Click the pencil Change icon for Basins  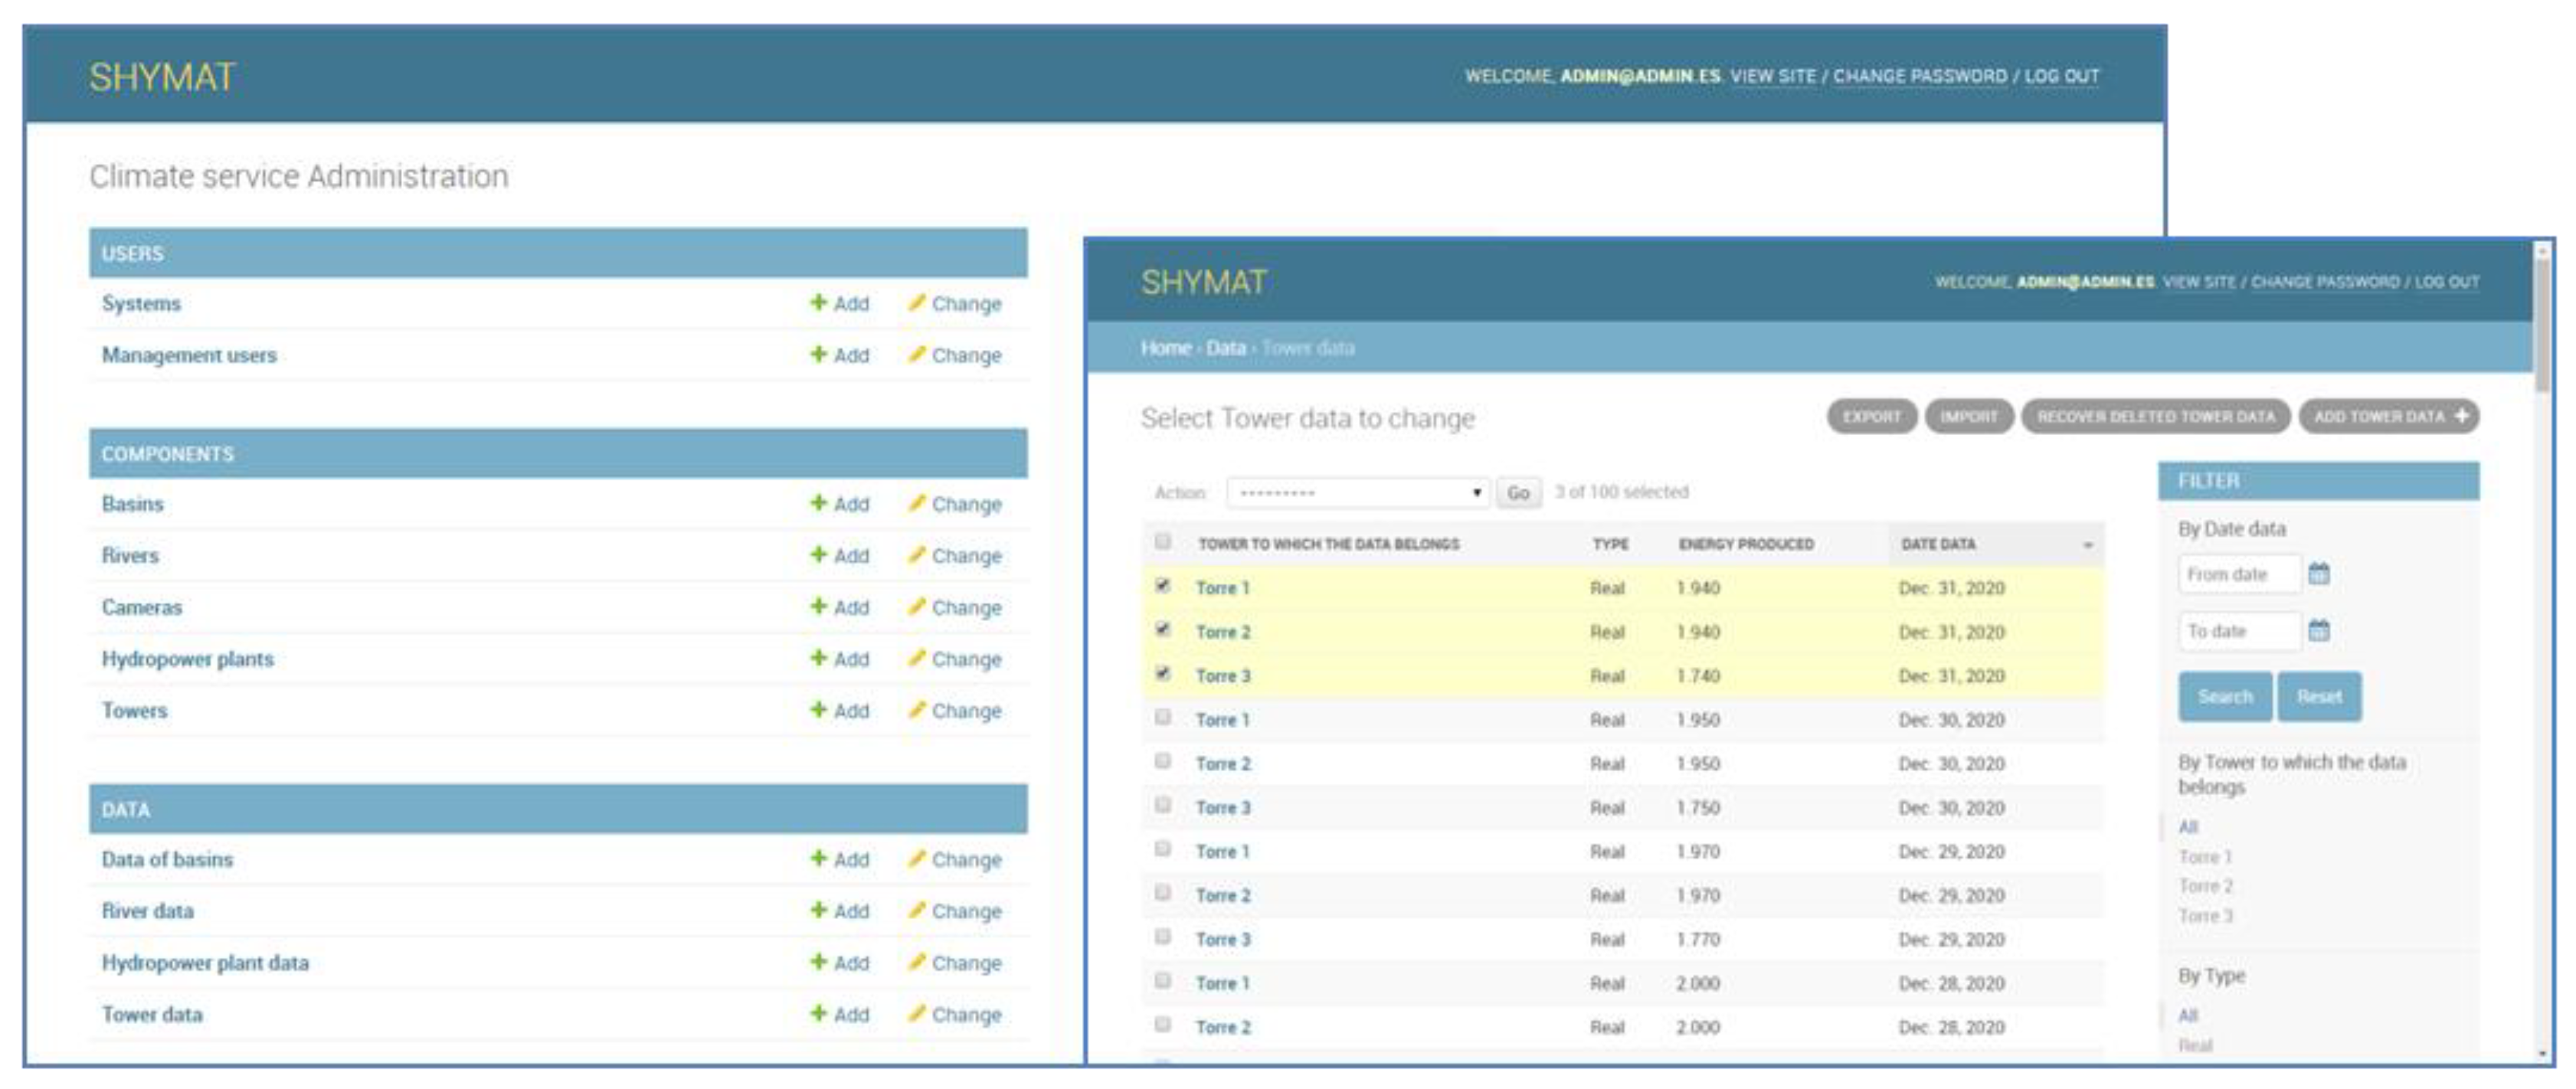point(916,503)
